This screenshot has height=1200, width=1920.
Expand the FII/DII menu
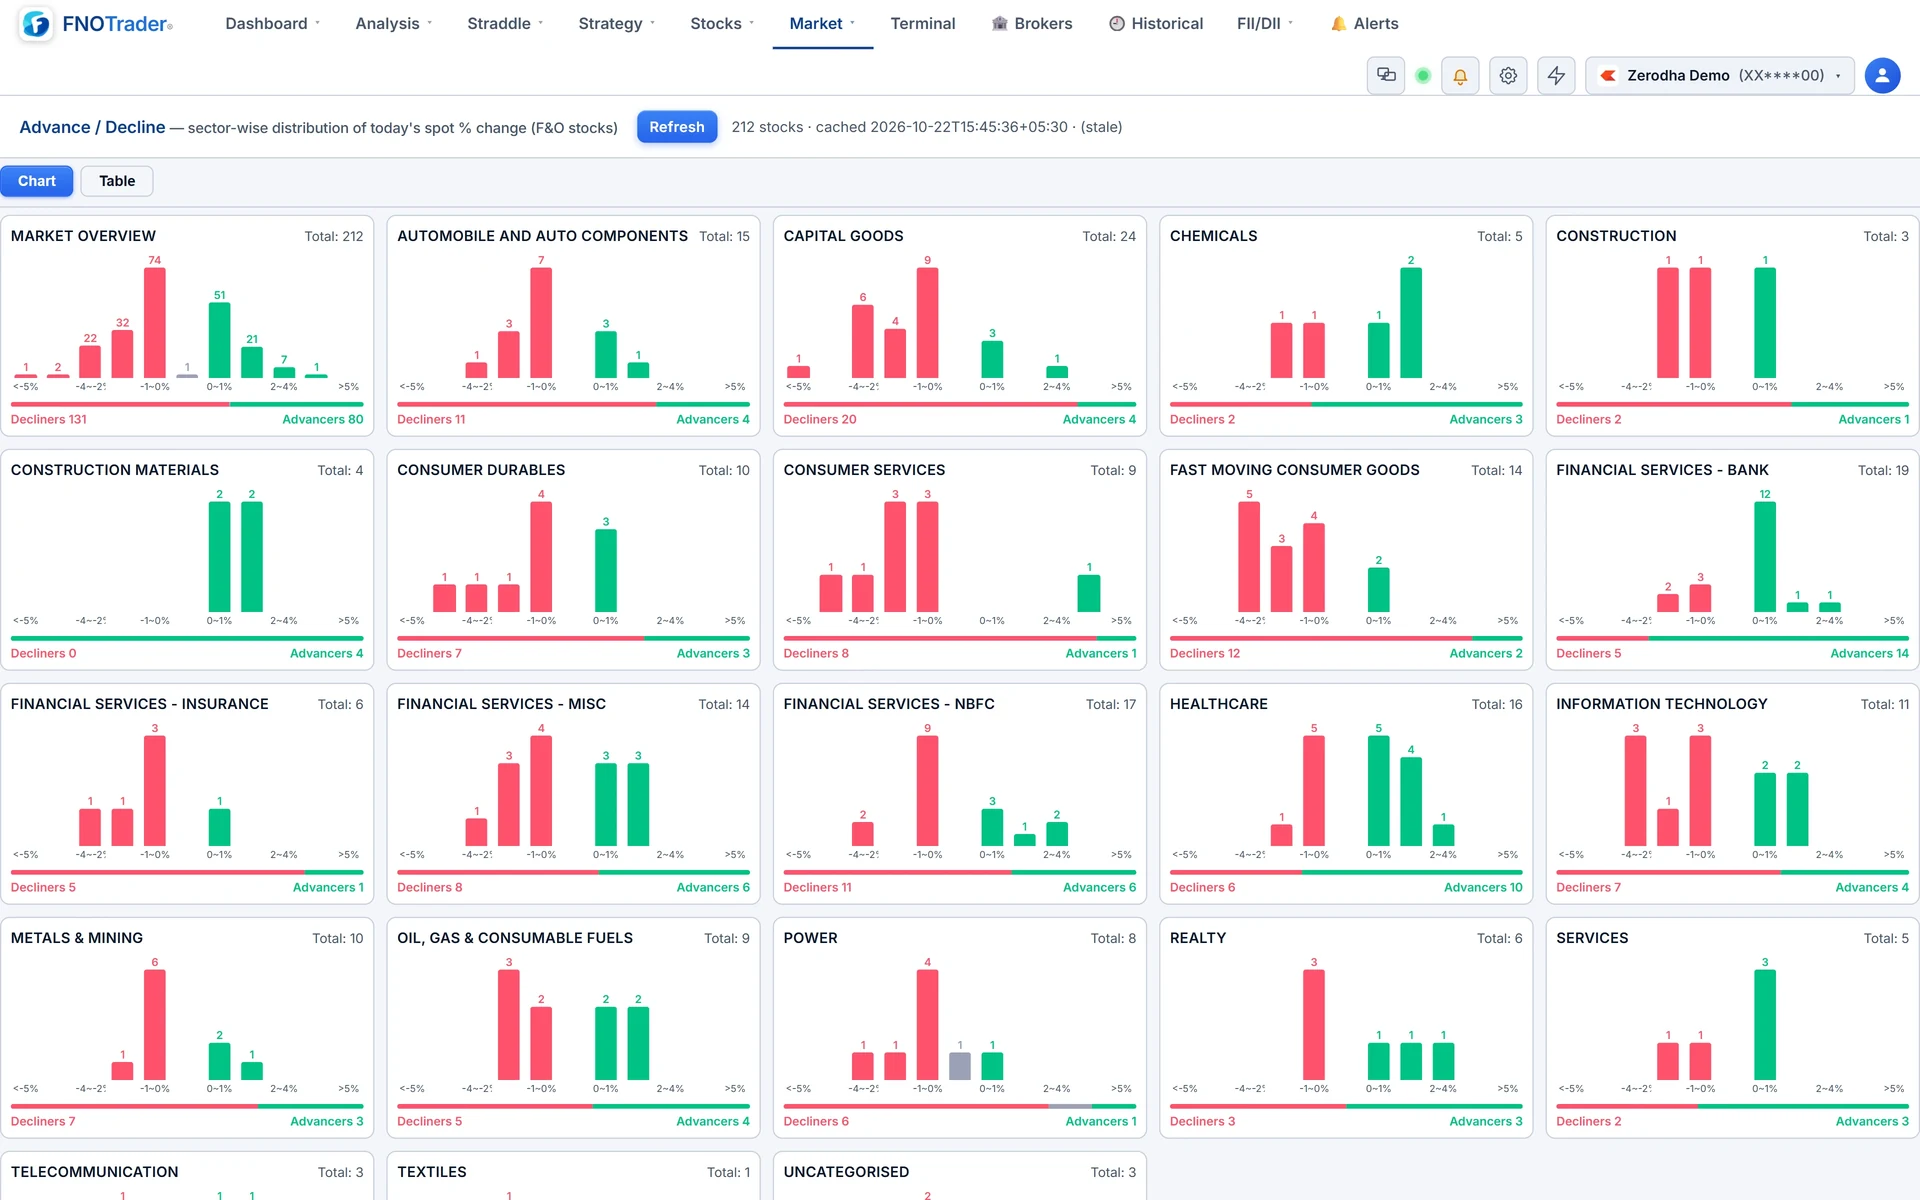[x=1265, y=24]
